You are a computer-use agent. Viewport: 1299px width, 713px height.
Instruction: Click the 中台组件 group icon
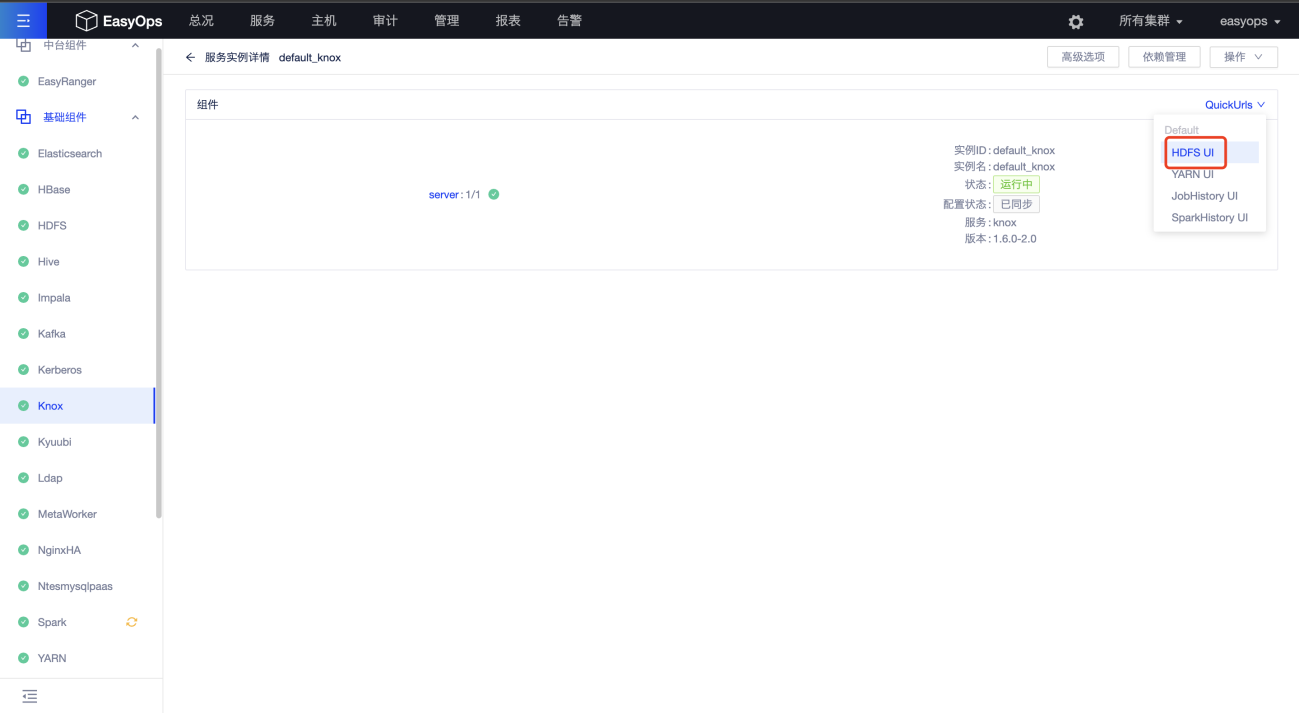click(24, 45)
